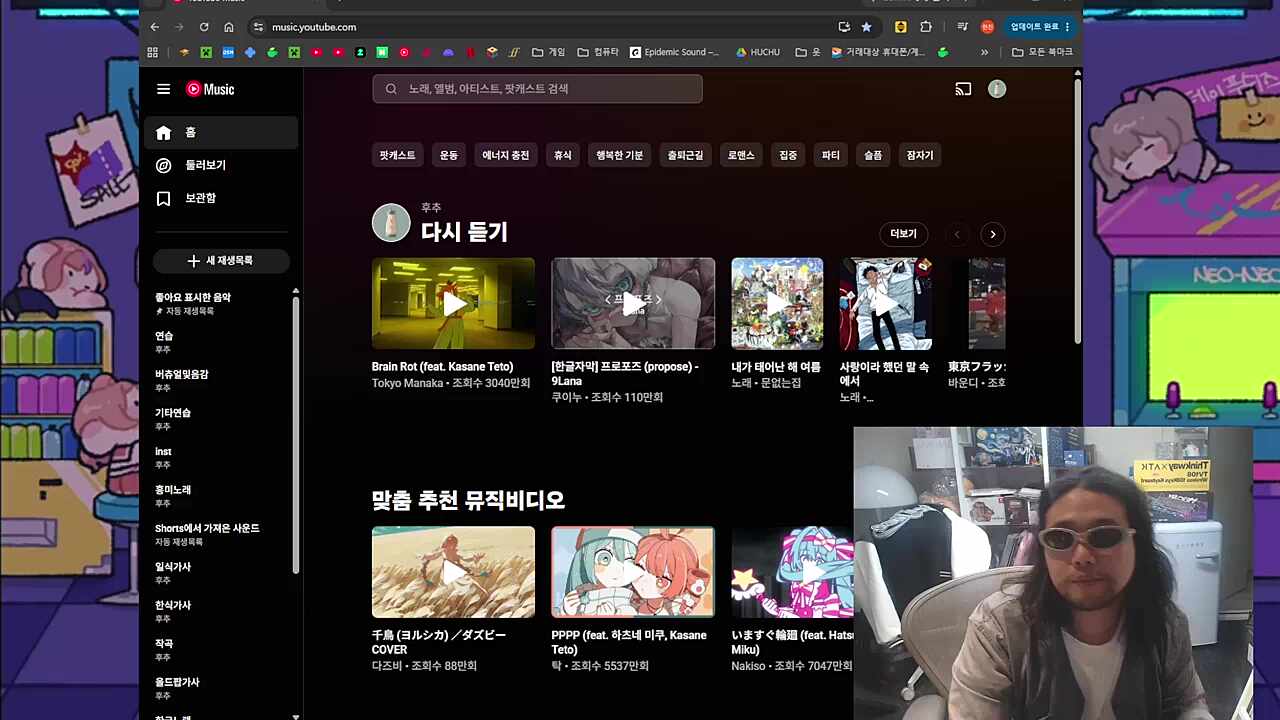
Task: Click the browser back arrow
Action: point(154,27)
